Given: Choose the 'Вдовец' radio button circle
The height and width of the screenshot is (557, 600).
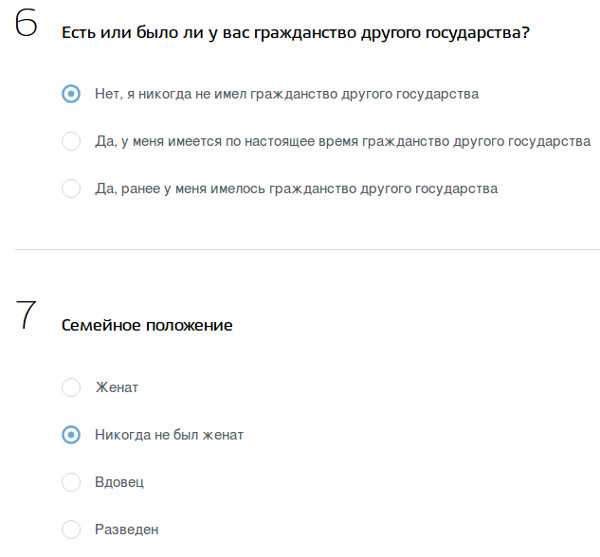Looking at the screenshot, I should 71,482.
